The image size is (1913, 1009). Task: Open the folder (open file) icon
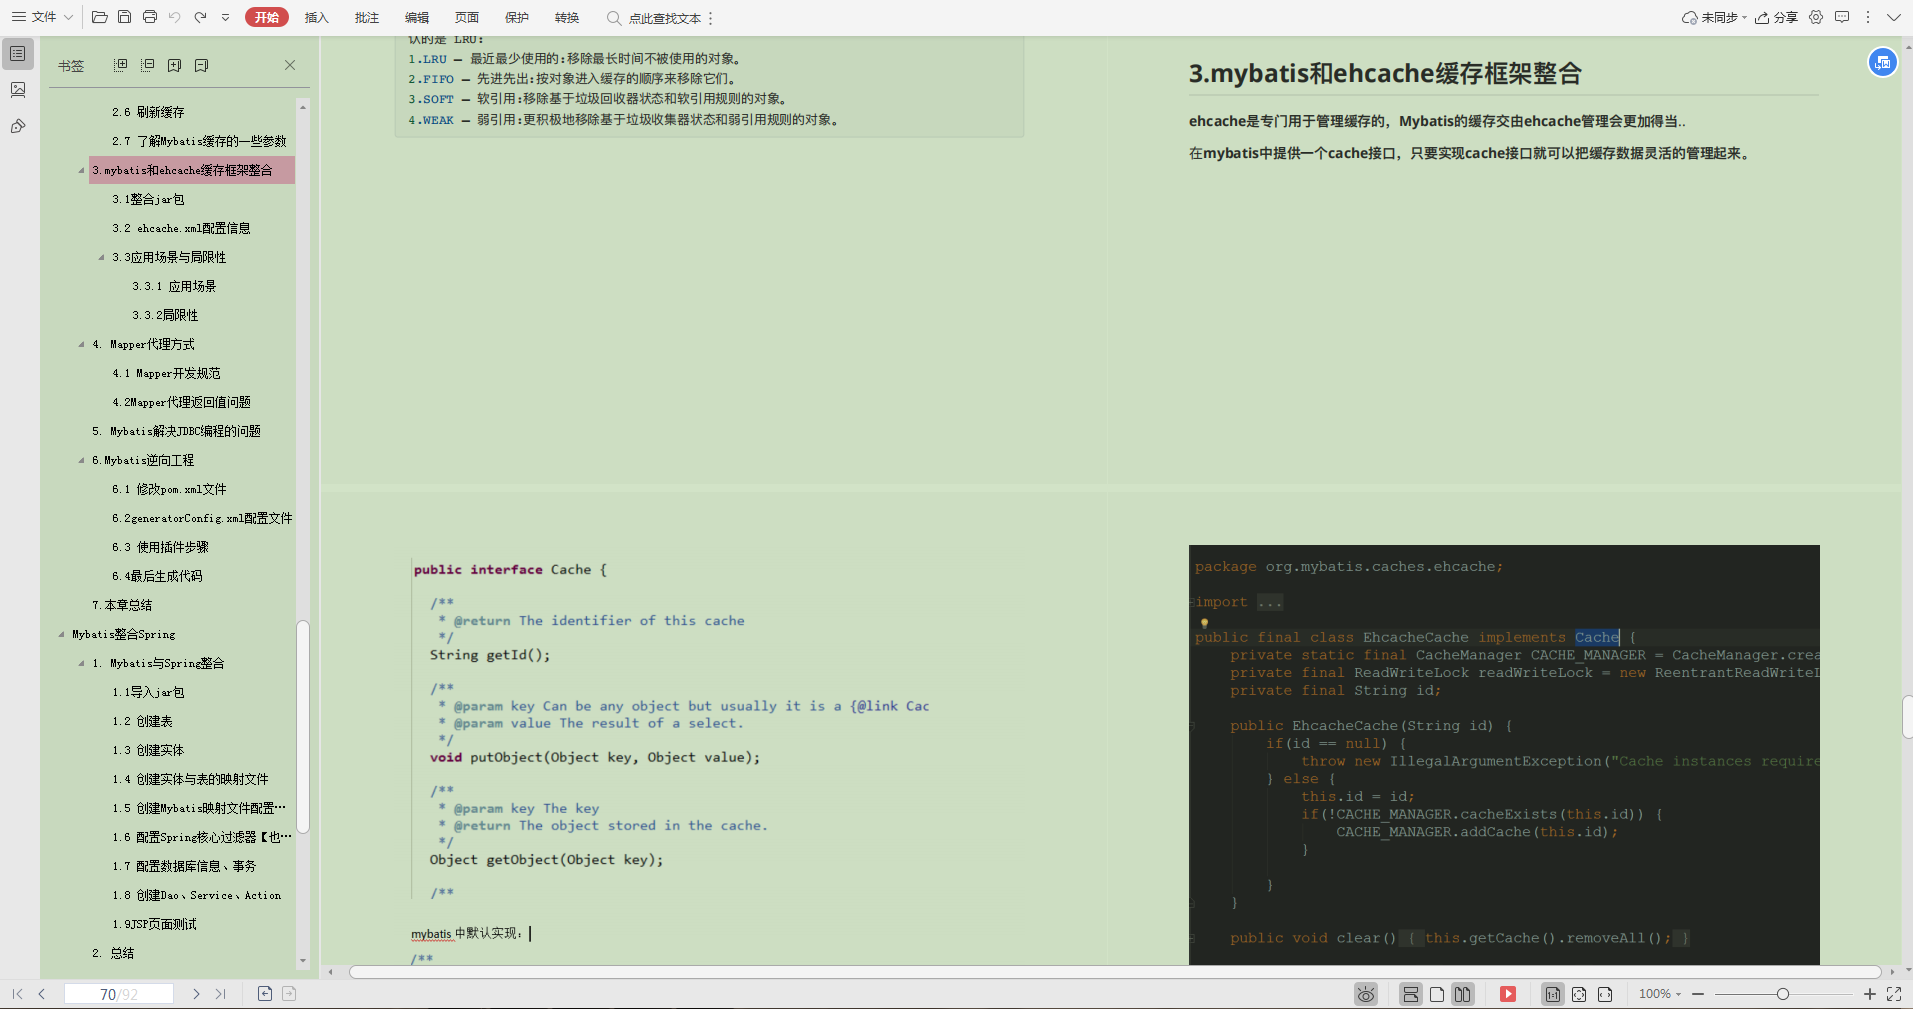point(99,17)
